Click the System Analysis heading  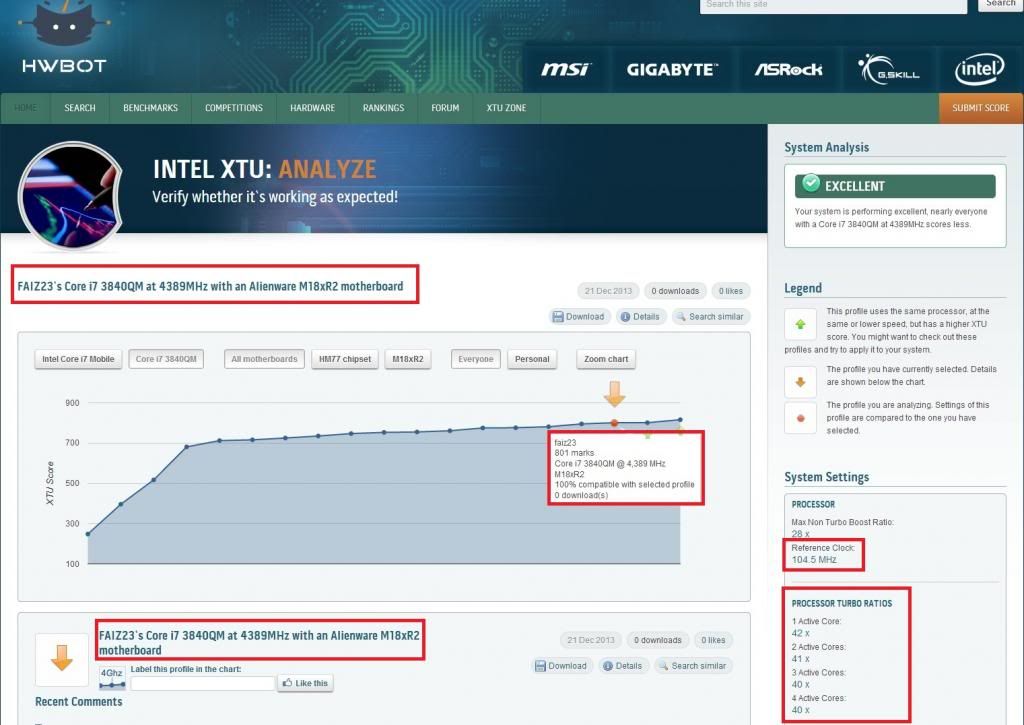tap(827, 148)
